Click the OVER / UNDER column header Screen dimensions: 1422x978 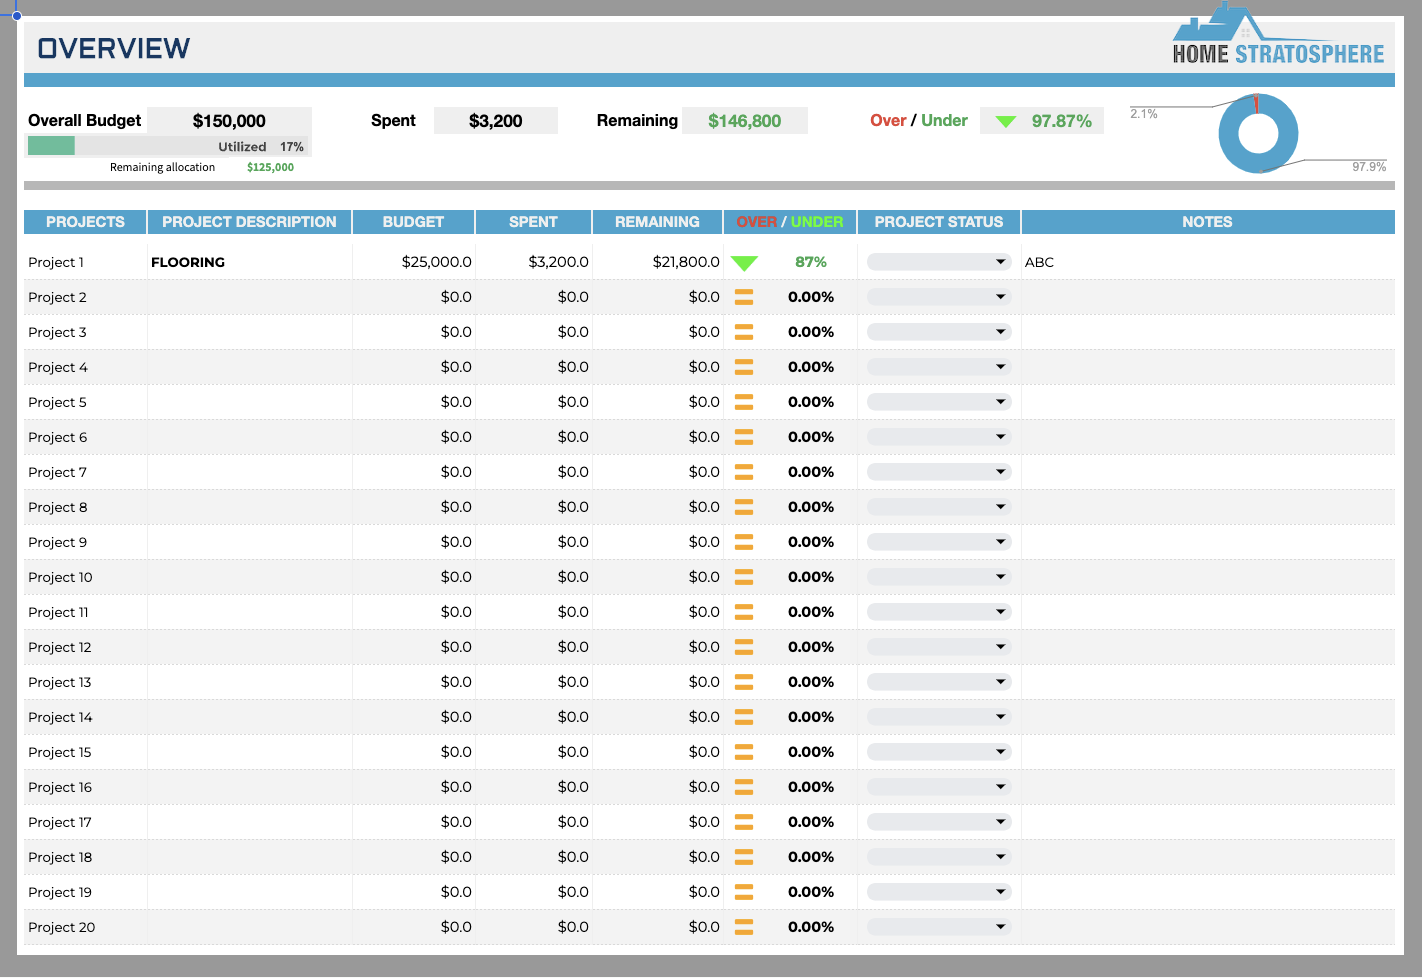tap(790, 222)
